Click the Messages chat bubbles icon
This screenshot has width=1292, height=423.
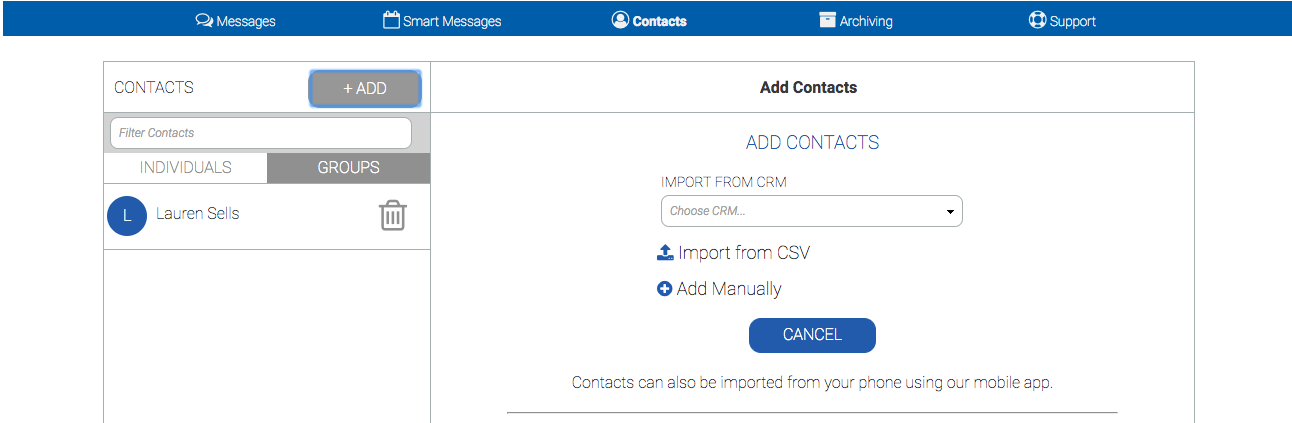point(204,20)
